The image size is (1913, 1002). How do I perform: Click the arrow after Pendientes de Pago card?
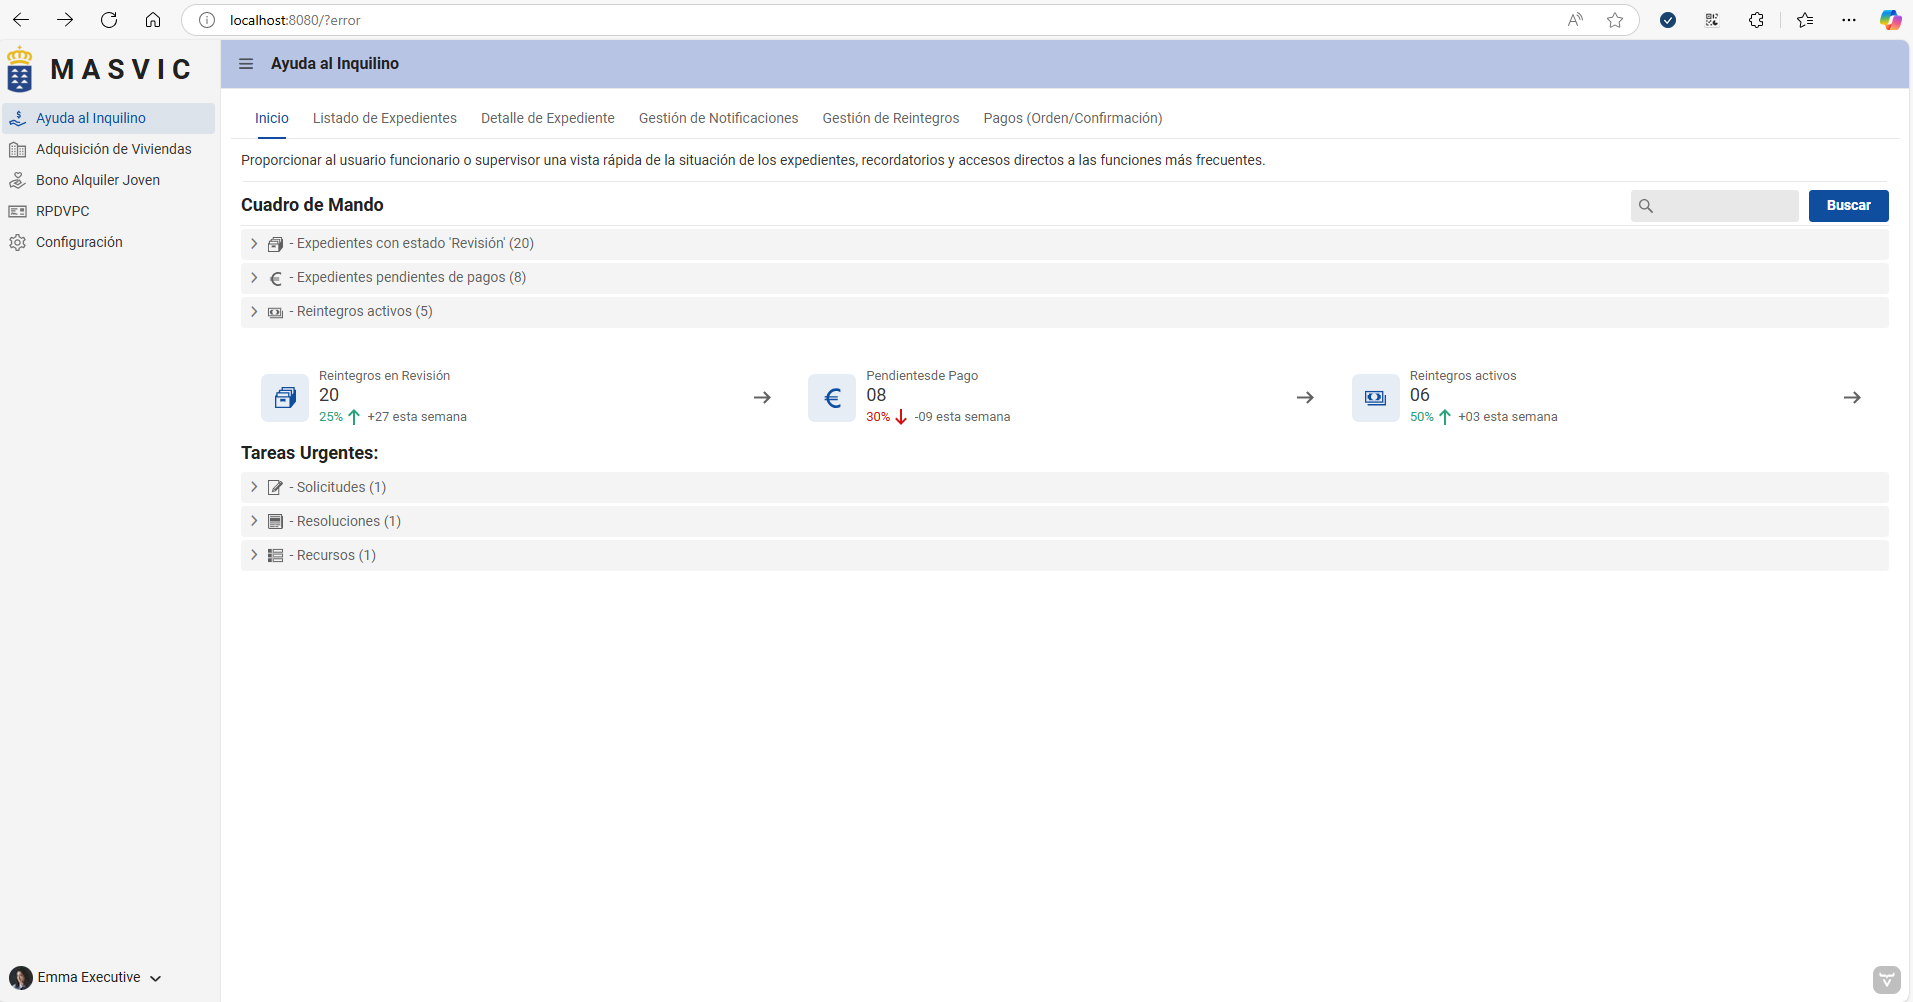pos(1305,398)
